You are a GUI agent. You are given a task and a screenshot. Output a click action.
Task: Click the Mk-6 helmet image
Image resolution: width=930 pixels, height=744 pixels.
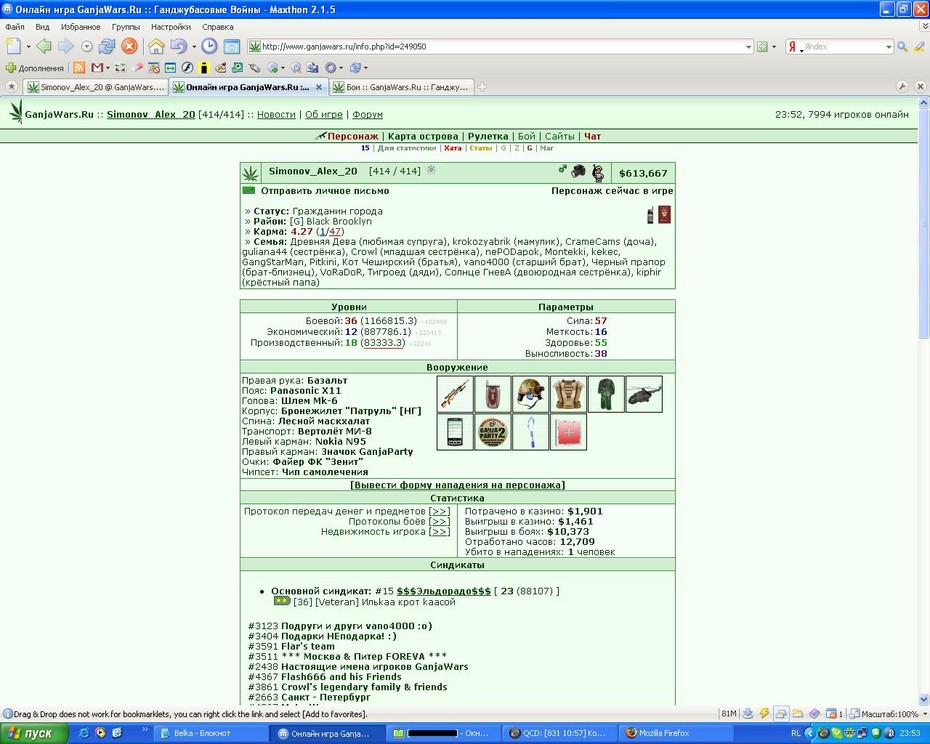(530, 394)
